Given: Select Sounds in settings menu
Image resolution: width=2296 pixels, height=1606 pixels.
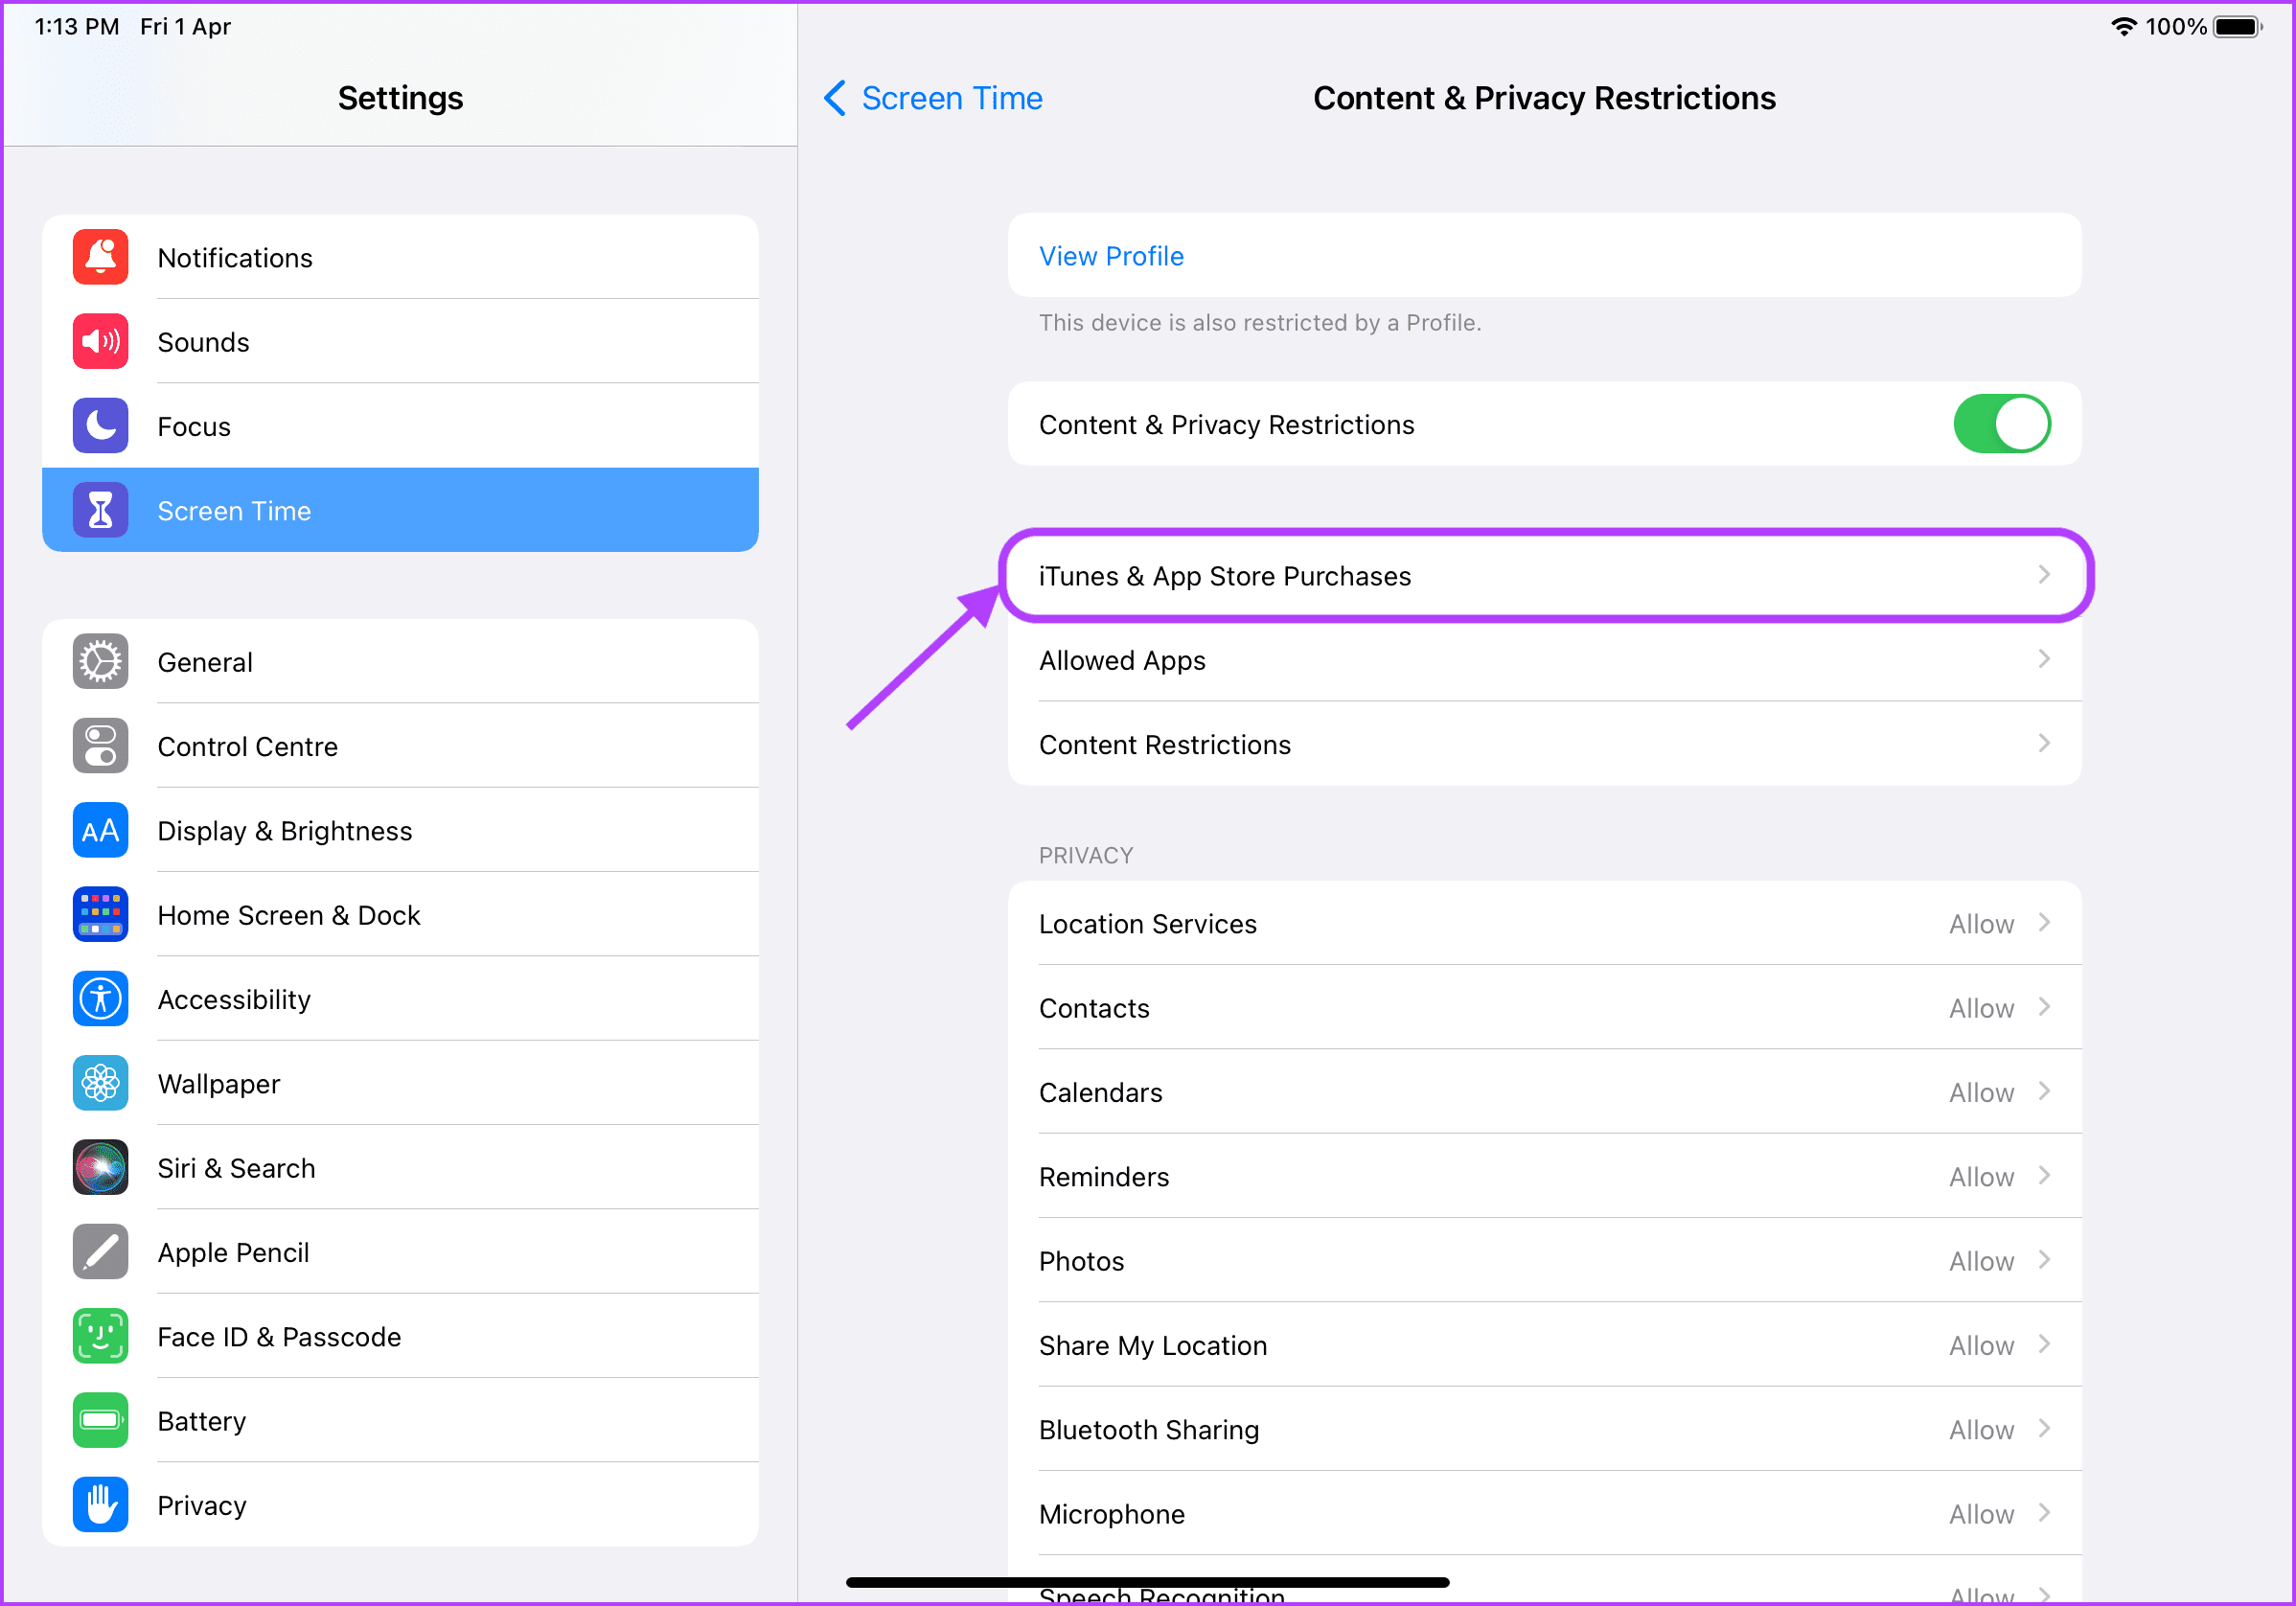Looking at the screenshot, I should (x=402, y=342).
